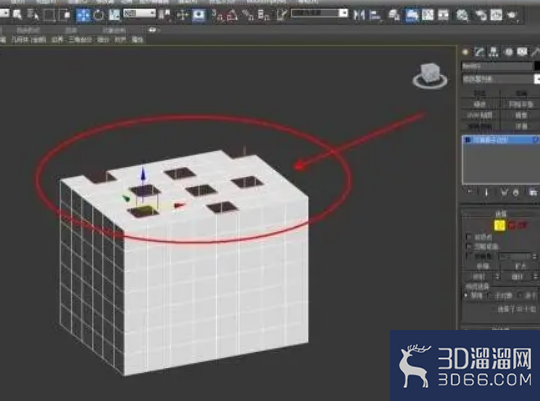The height and width of the screenshot is (401, 540).
Task: Switch to the Hierarchy command panel tab
Action: [494, 52]
